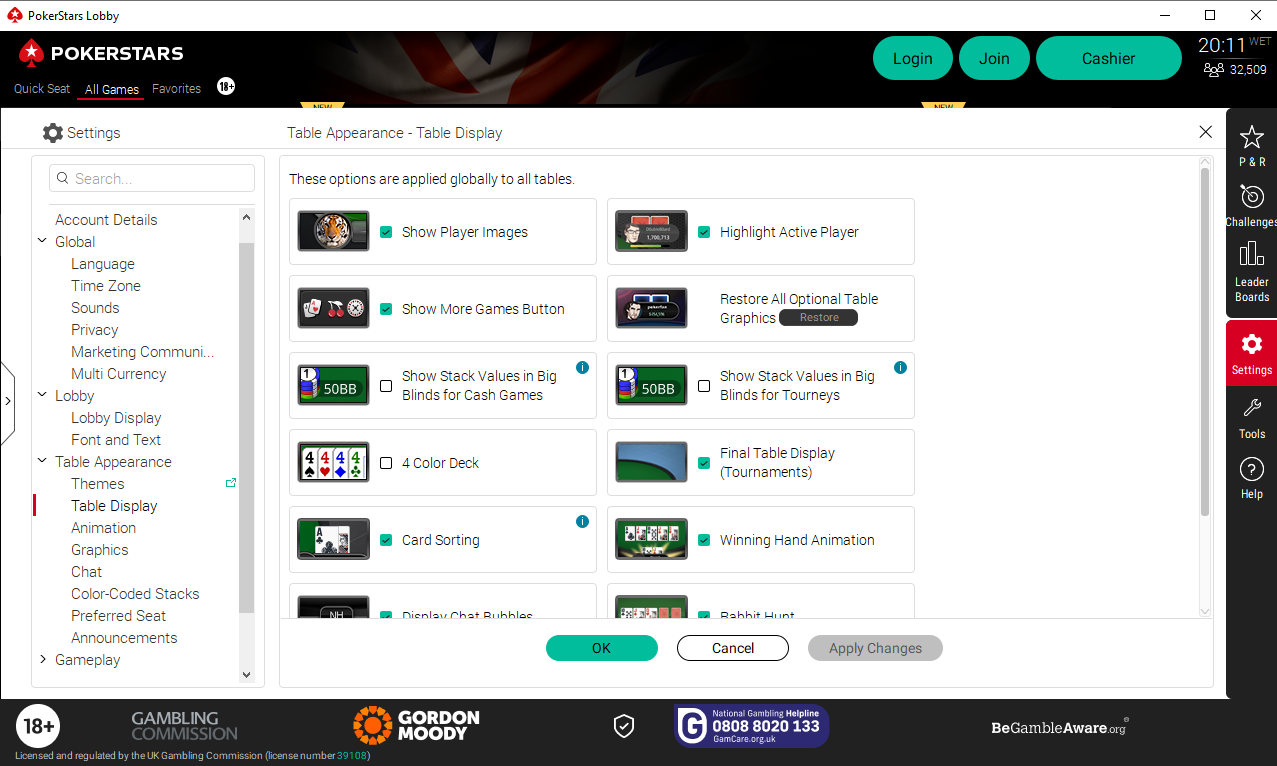
Task: Open Challenges target icon in sidebar
Action: click(x=1252, y=196)
